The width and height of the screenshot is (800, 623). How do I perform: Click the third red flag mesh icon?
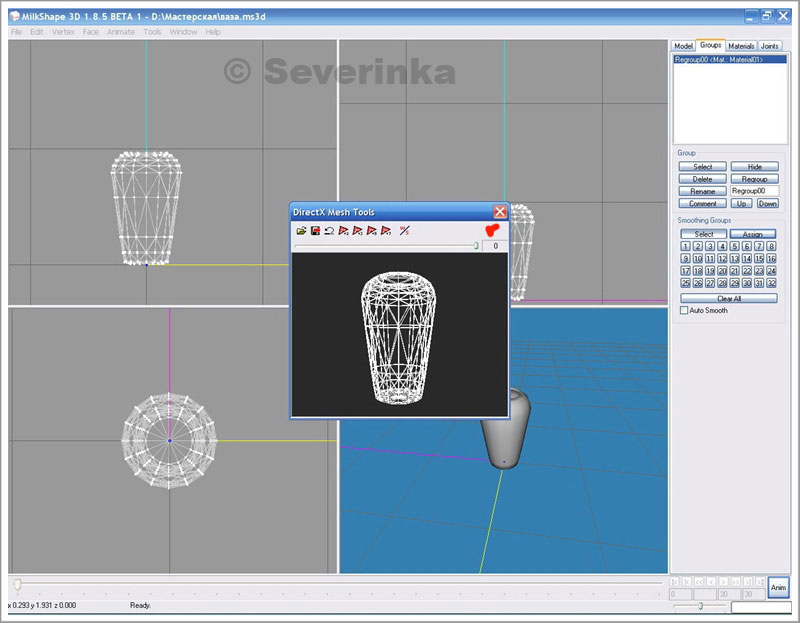(x=371, y=231)
